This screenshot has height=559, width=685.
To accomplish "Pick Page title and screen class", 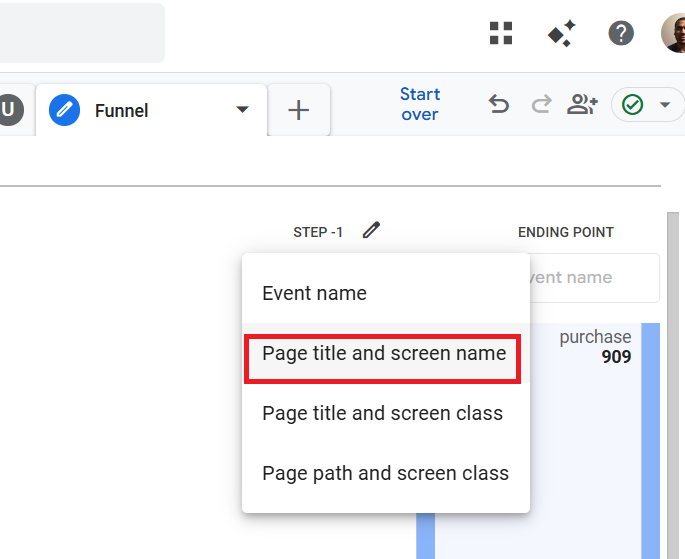I will pos(382,413).
